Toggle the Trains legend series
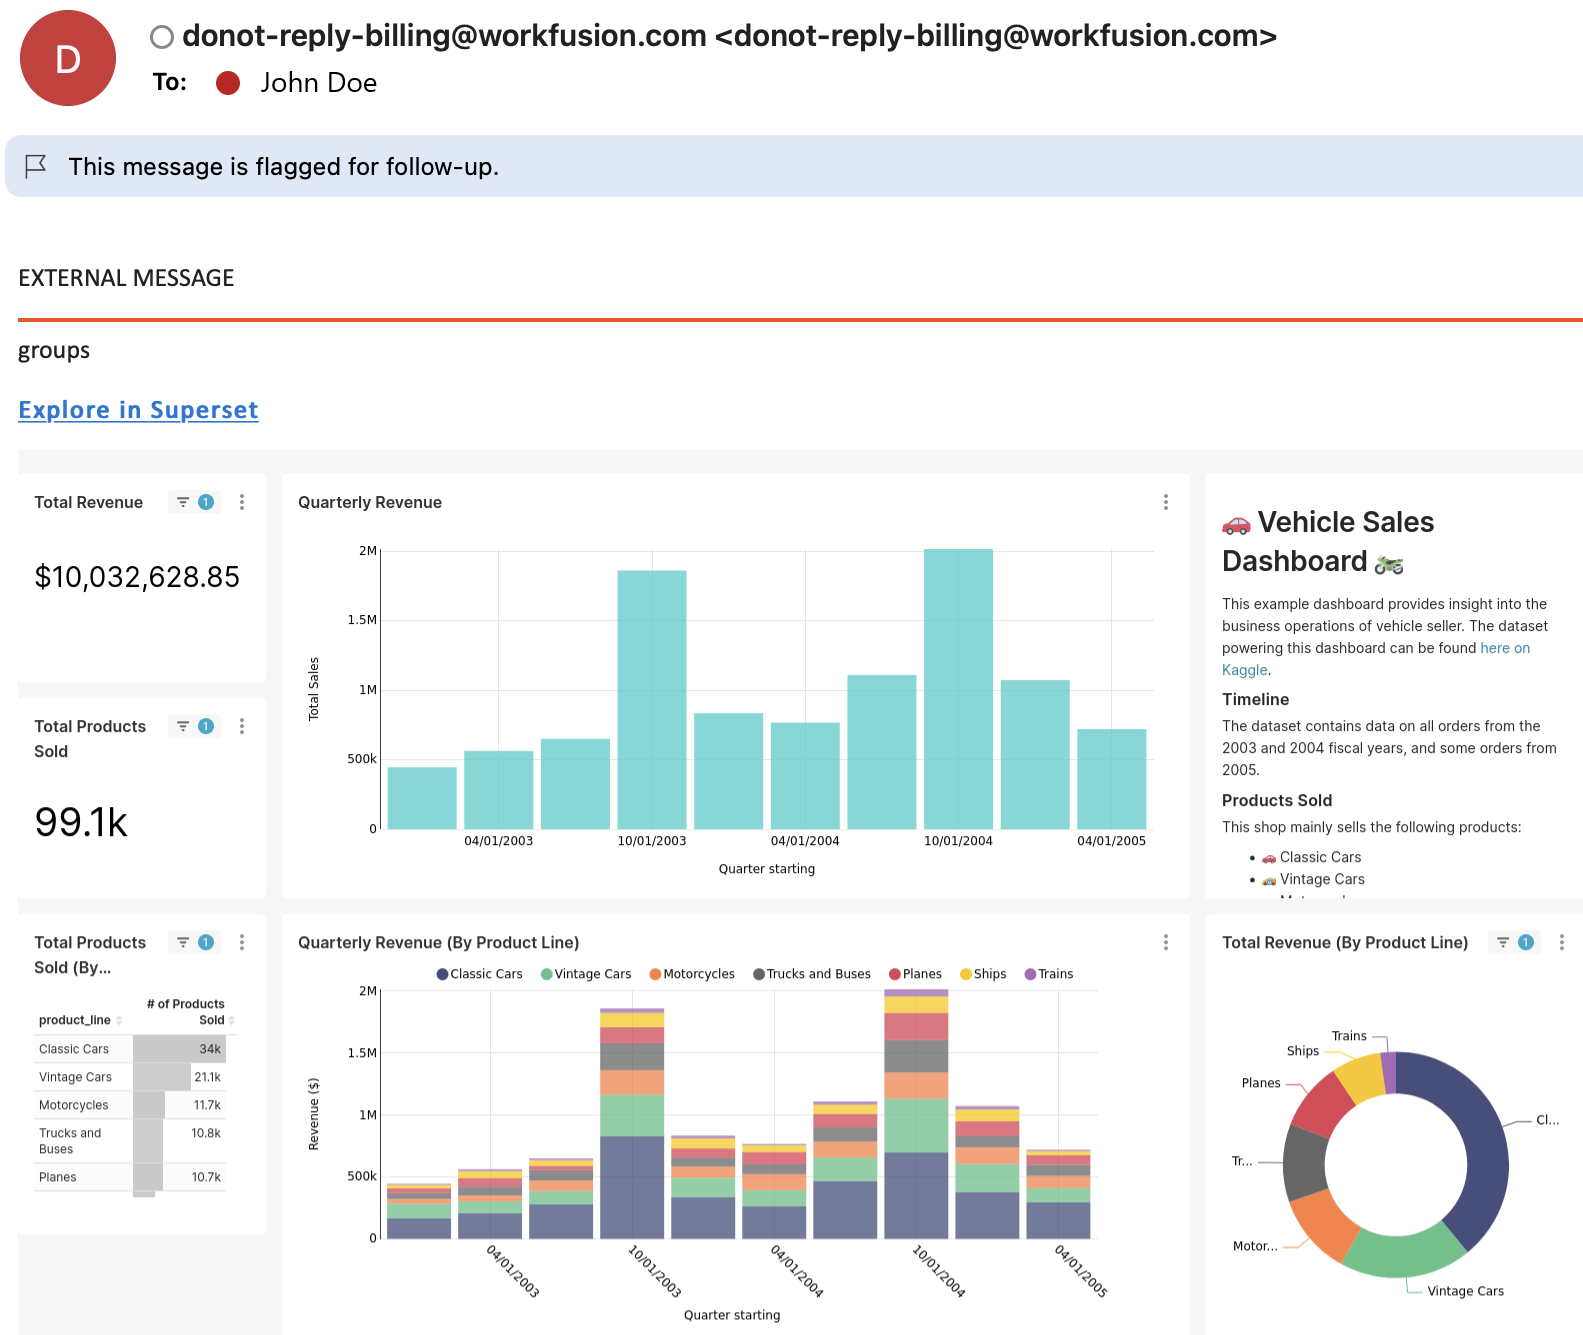 tap(1049, 974)
